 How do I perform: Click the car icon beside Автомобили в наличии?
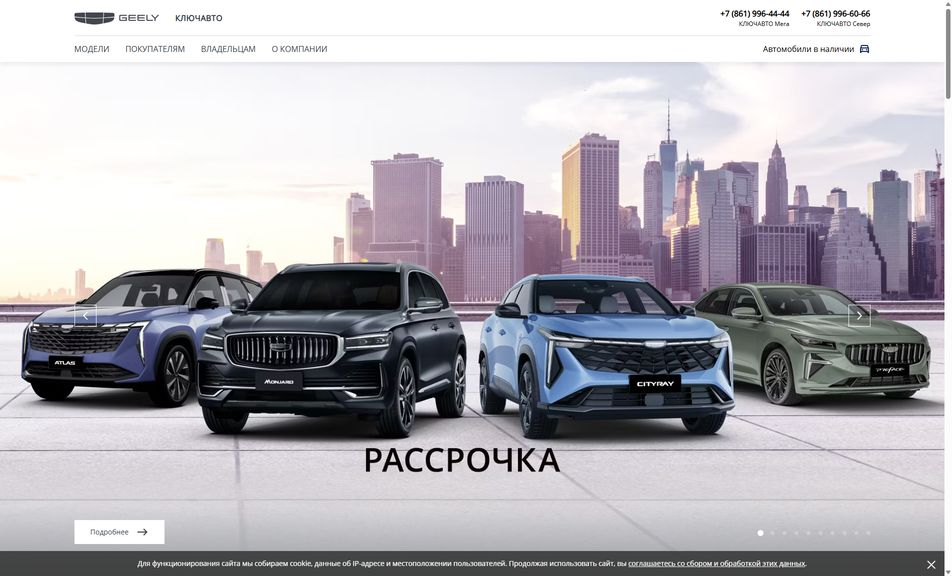point(865,49)
